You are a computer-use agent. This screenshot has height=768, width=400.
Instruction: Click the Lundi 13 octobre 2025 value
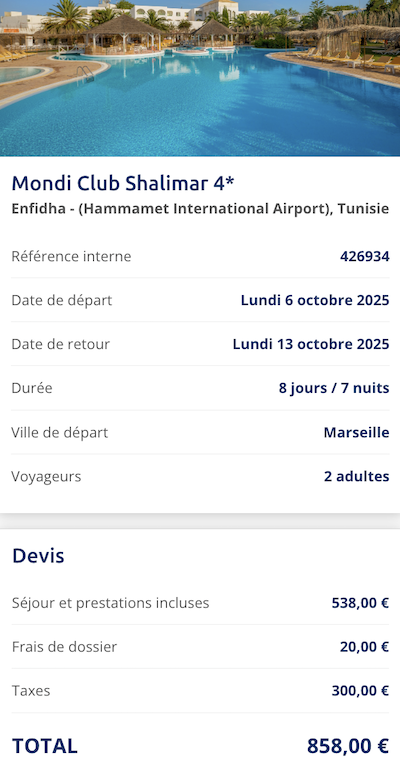pos(311,344)
